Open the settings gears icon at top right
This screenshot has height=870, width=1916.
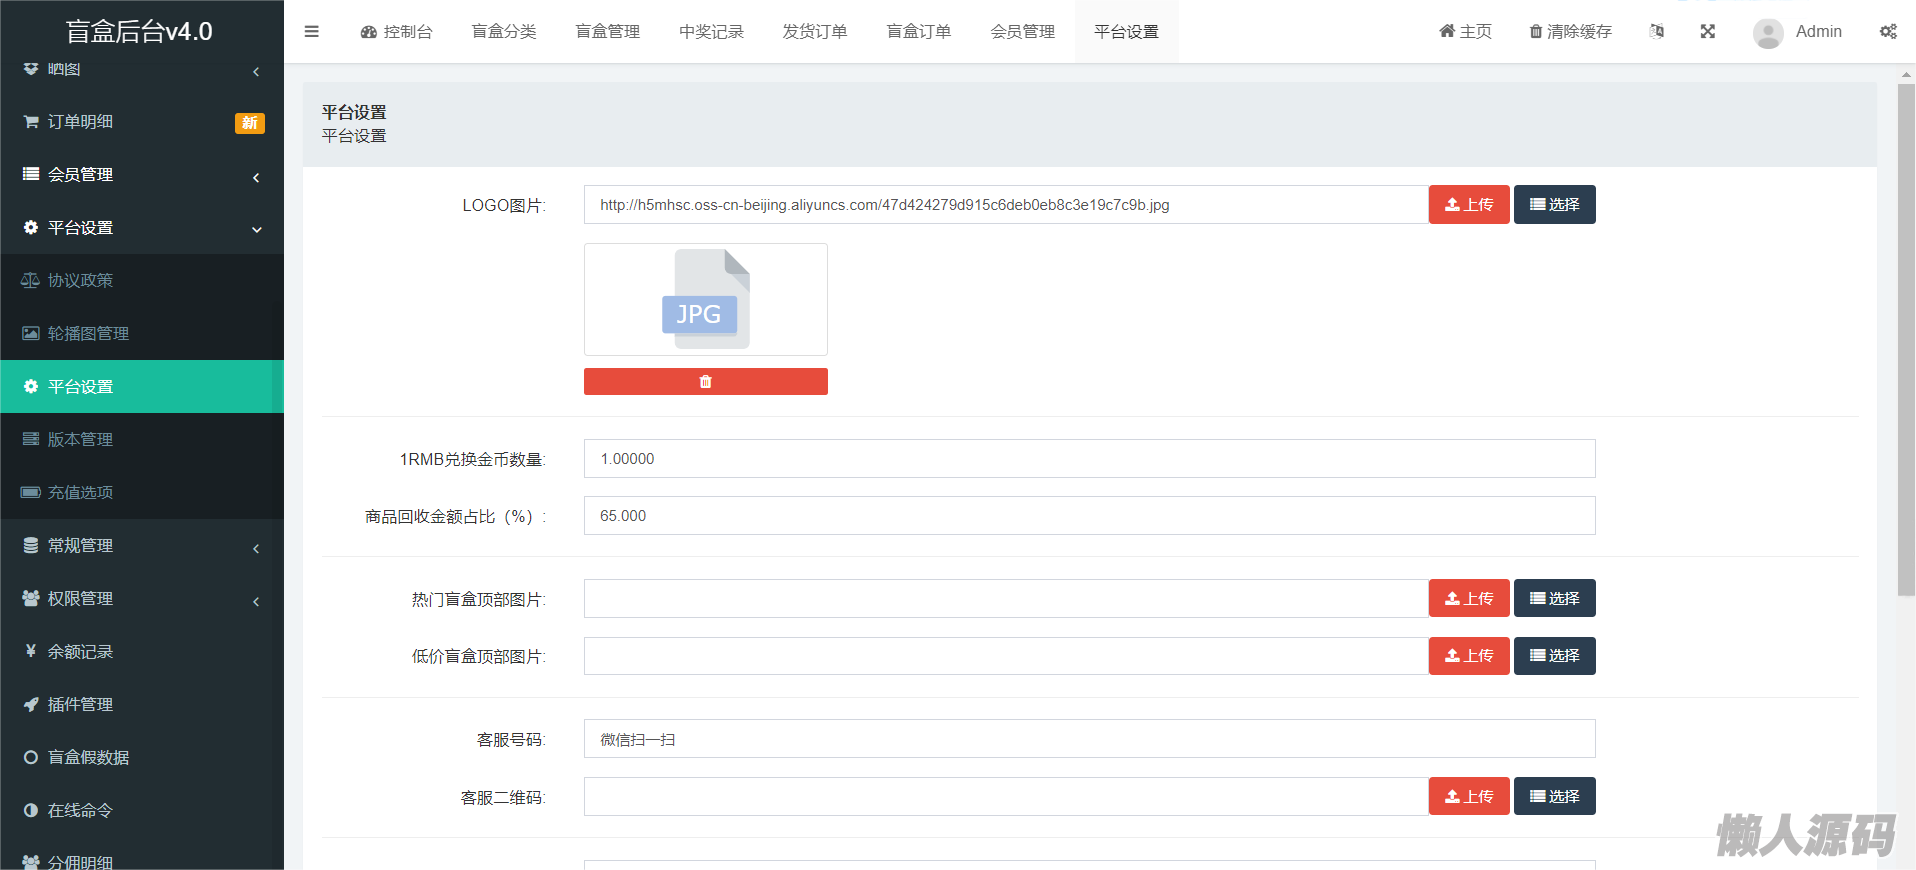1887,32
